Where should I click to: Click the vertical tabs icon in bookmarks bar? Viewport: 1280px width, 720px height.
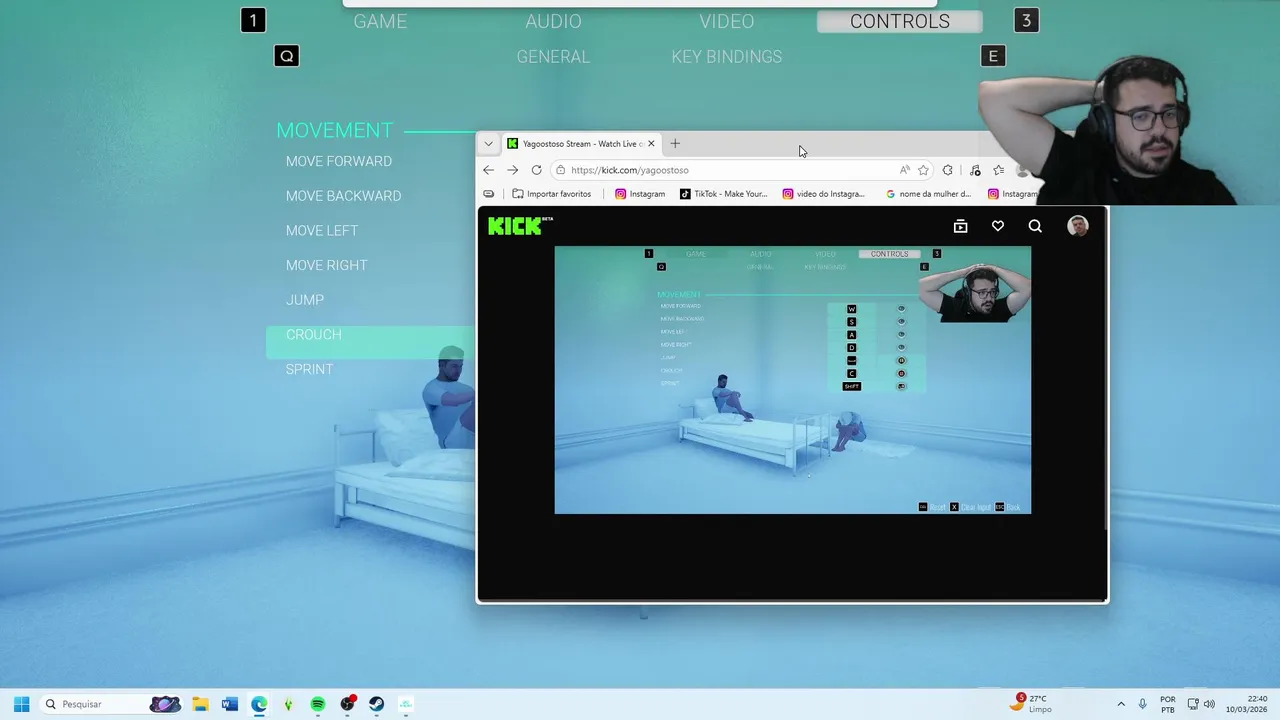tap(488, 194)
